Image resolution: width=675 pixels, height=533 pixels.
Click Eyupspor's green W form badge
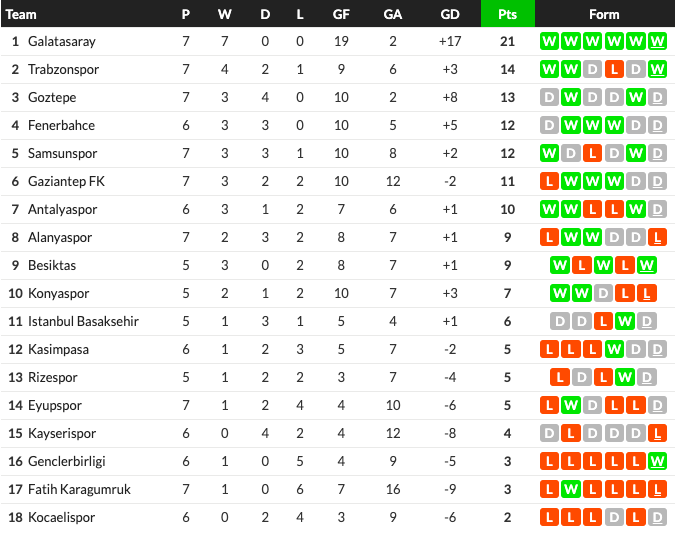tap(571, 405)
